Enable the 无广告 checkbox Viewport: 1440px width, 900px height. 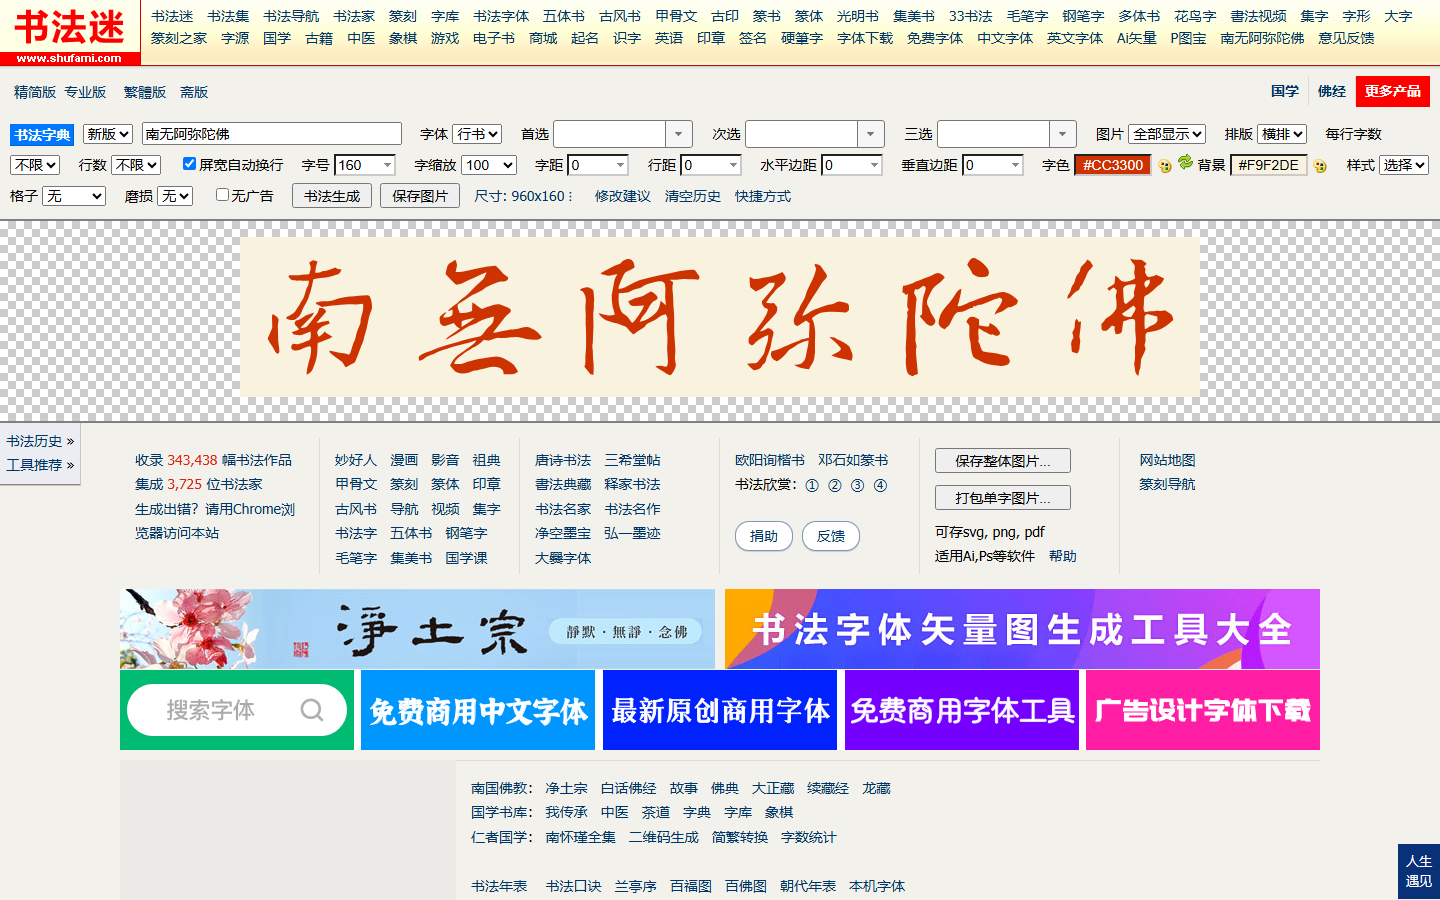click(x=222, y=195)
